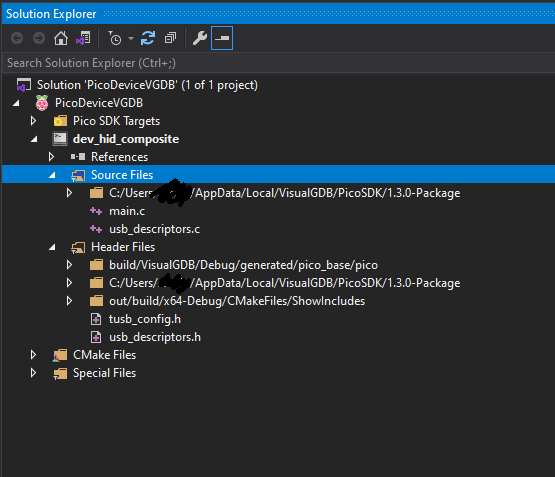Select out/build/x64-Debug/CMakeFiles/ShowIncludes folder
555x477 pixels.
point(237,301)
